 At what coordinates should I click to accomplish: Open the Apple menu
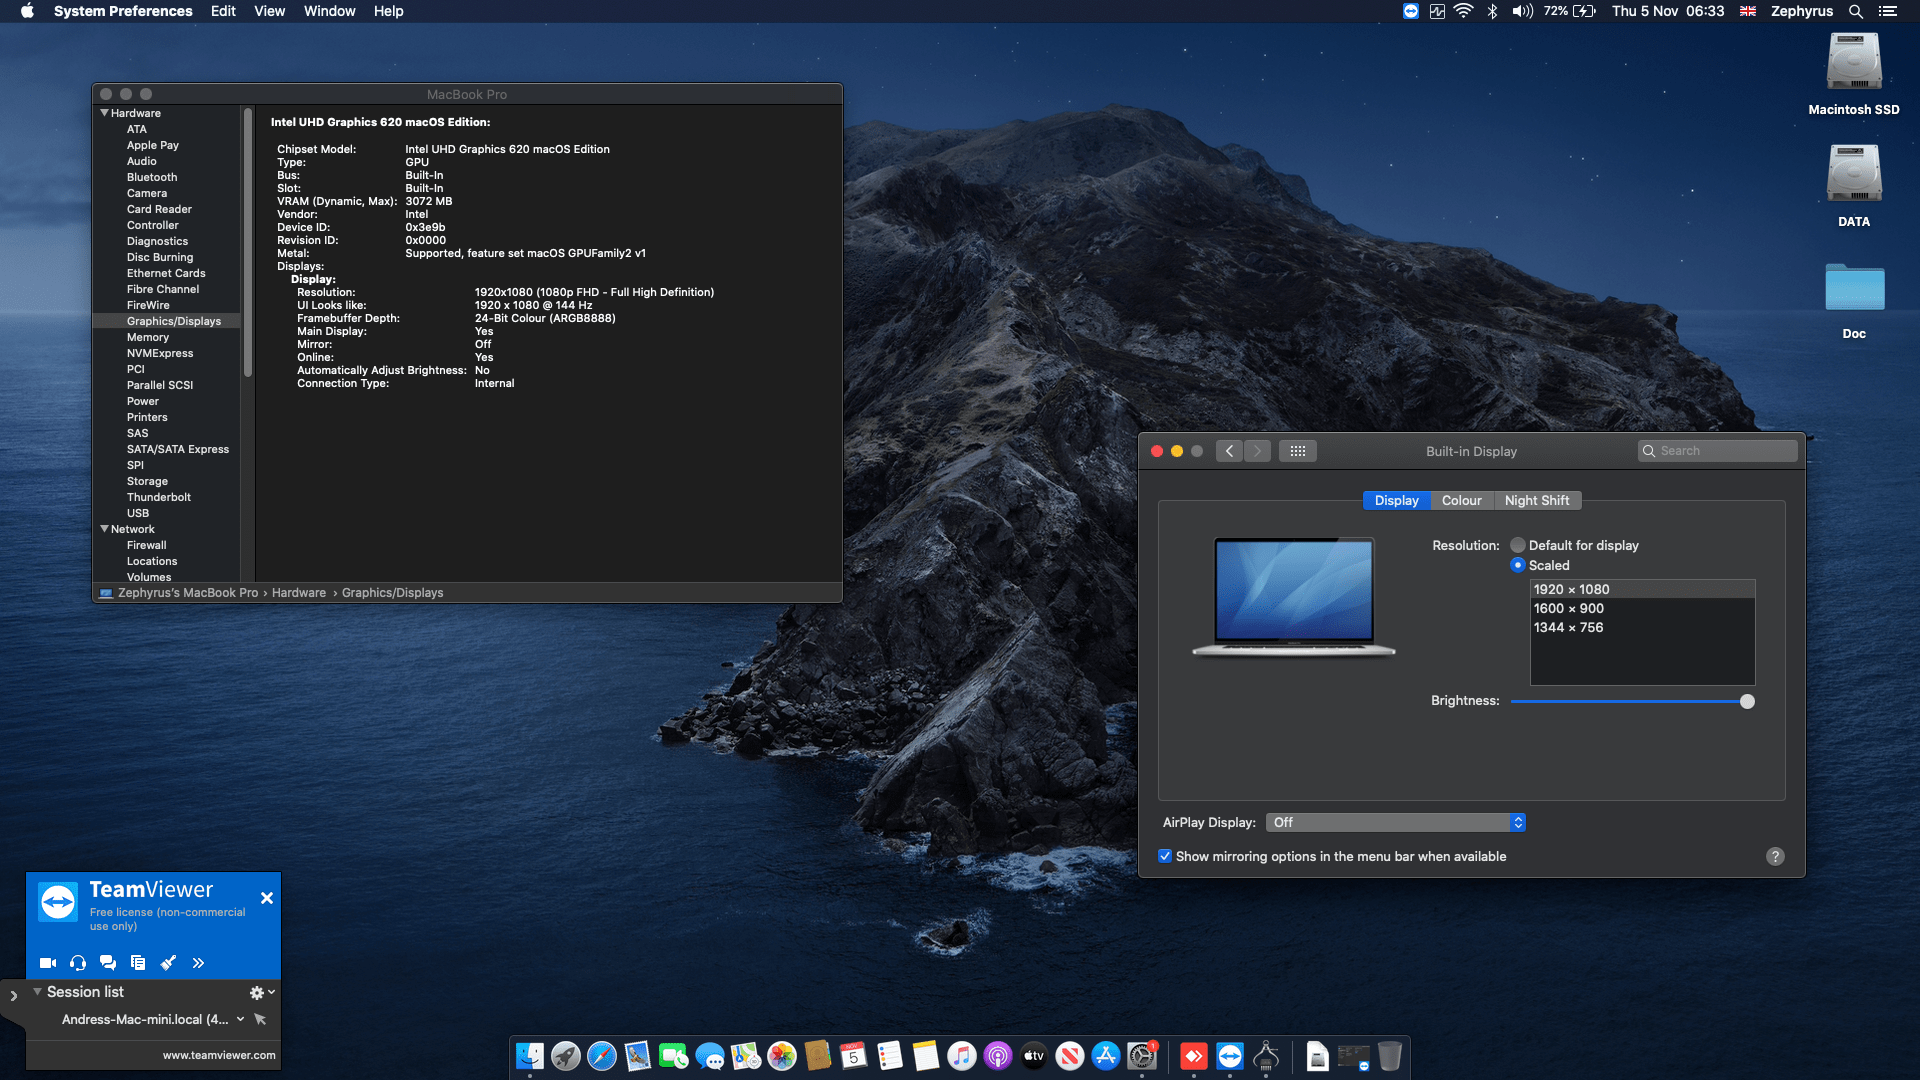(x=27, y=11)
